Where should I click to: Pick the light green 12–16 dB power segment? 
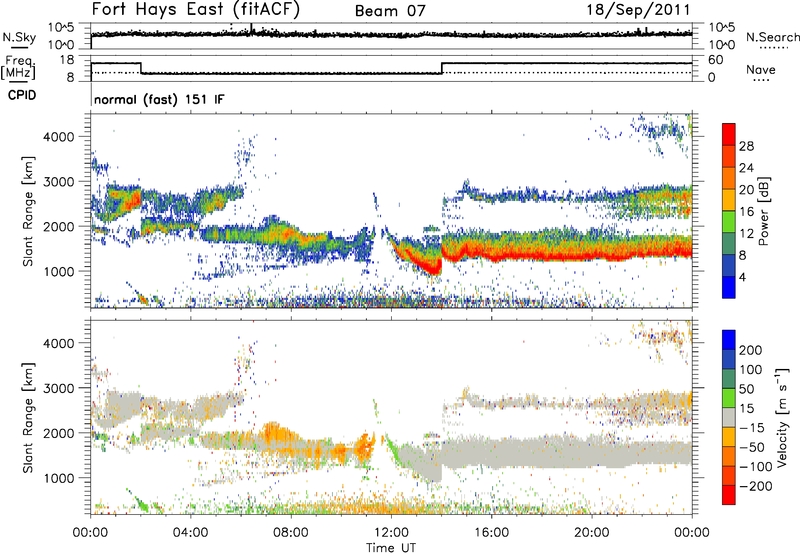click(729, 222)
